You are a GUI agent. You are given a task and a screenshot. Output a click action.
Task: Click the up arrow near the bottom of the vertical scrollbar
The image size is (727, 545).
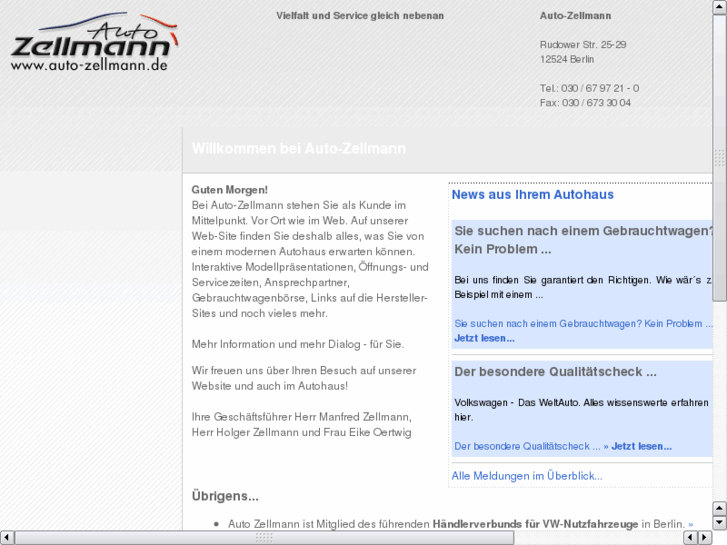pyautogui.click(x=719, y=508)
